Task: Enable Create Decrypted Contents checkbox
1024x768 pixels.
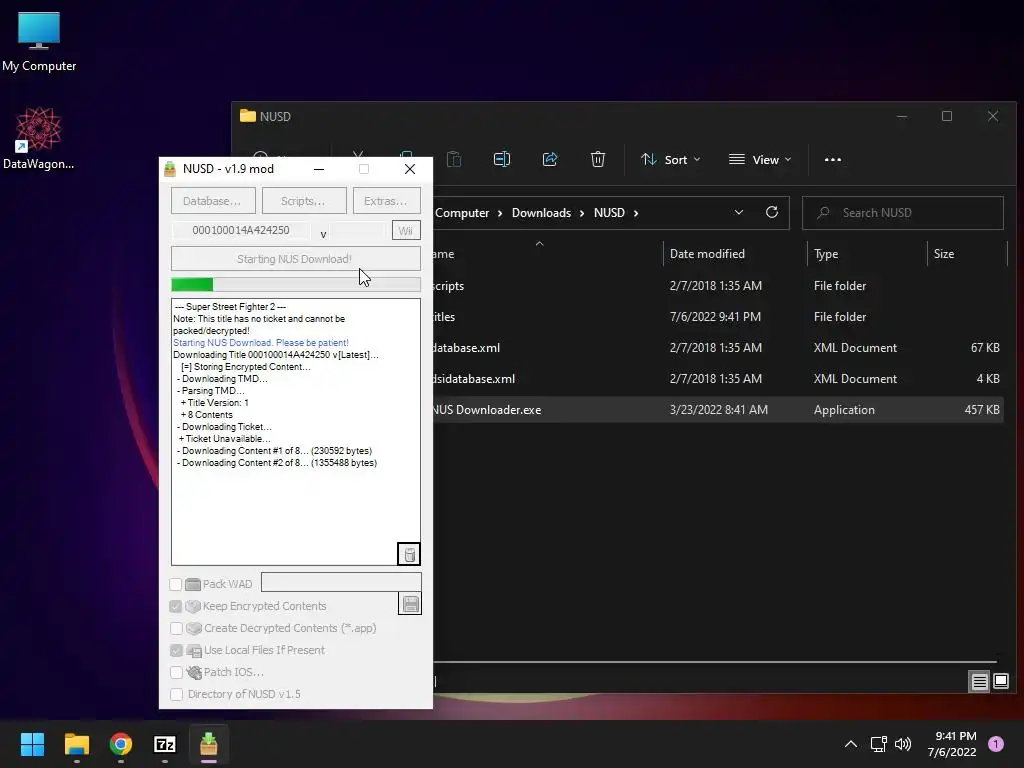Action: pos(176,628)
